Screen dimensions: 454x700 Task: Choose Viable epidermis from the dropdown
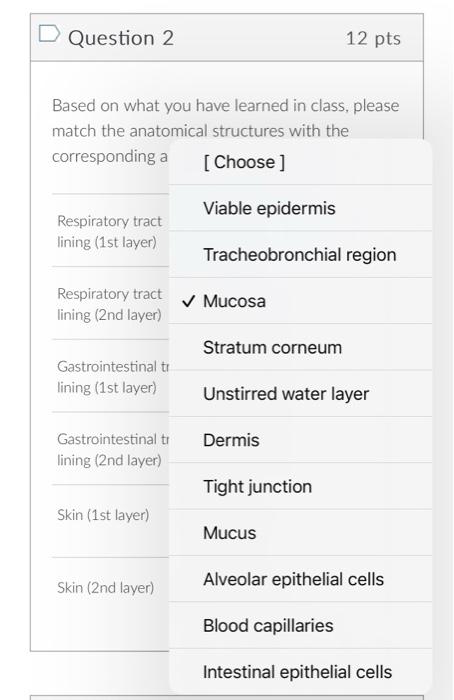(300, 208)
